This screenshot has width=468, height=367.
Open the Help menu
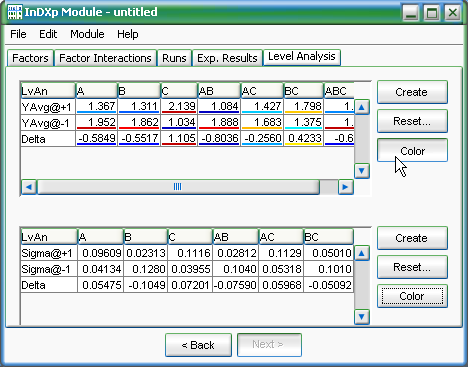tap(128, 34)
